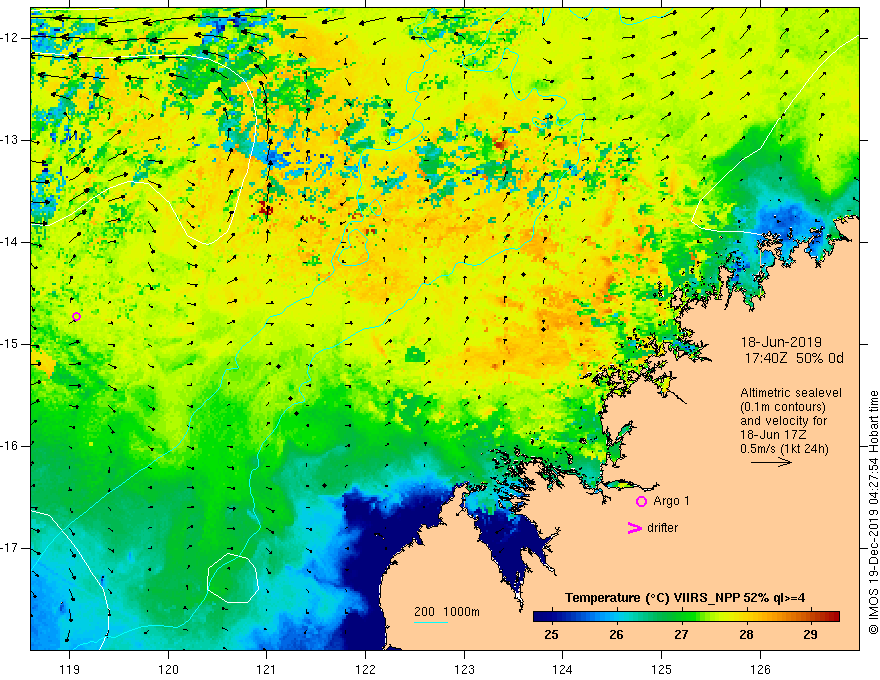880x680 pixels.
Task: Click the '(0.1m contours)' caption line
Action: (x=783, y=407)
